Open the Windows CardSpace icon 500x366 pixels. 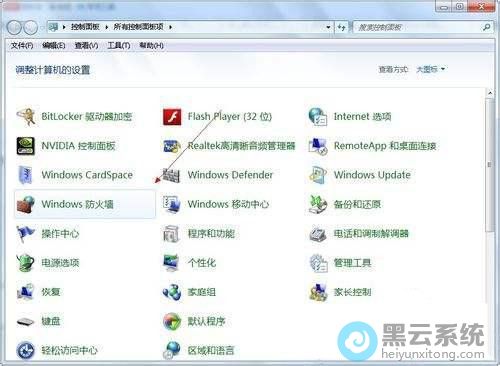click(x=26, y=175)
